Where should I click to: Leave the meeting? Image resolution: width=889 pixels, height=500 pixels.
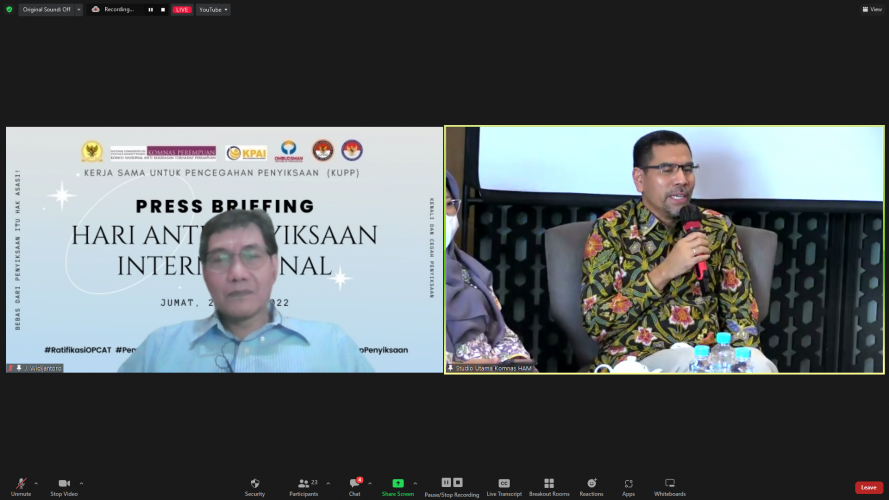pos(867,487)
